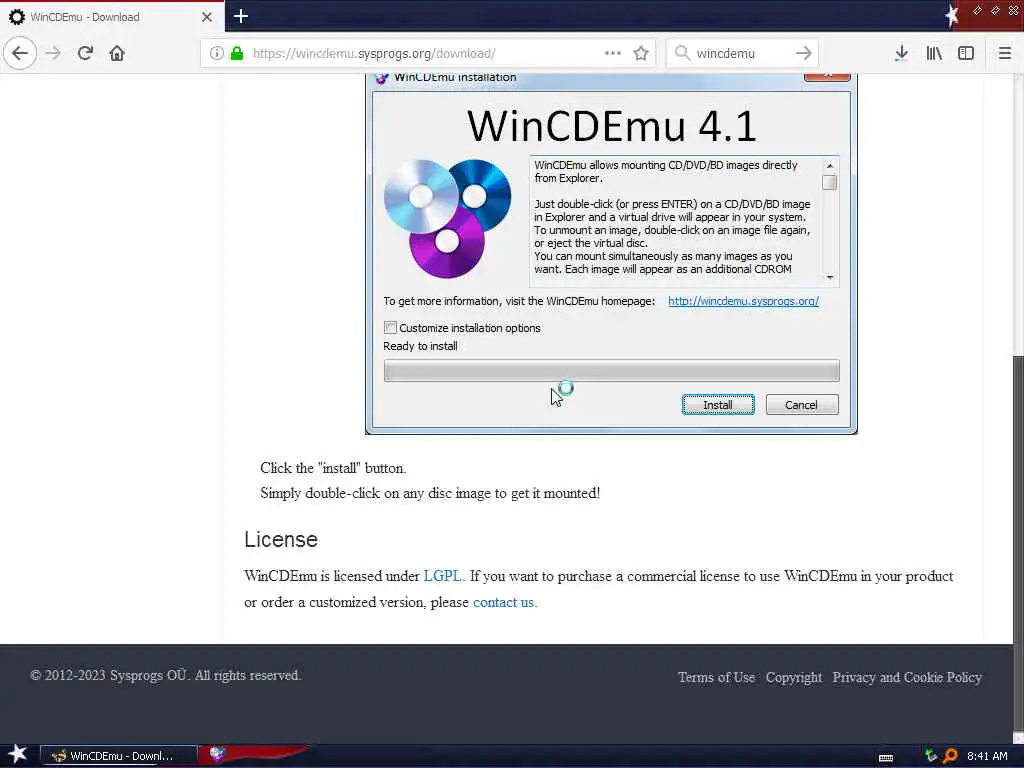Open a new tab

tap(241, 16)
